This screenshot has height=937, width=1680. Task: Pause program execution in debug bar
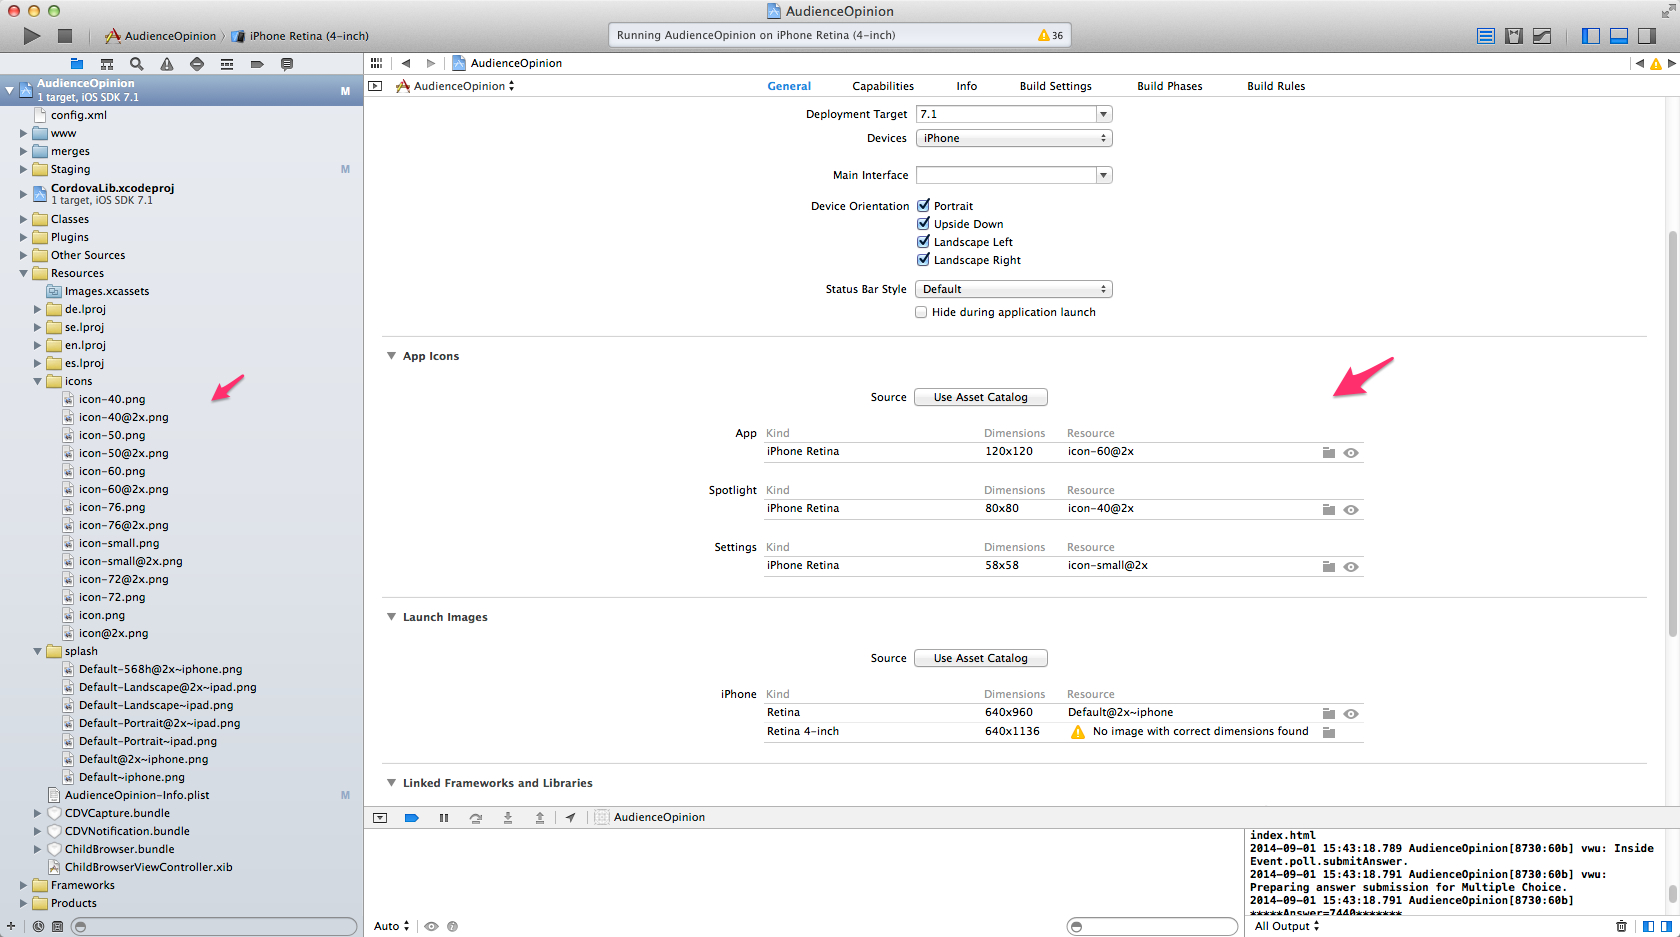coord(444,818)
